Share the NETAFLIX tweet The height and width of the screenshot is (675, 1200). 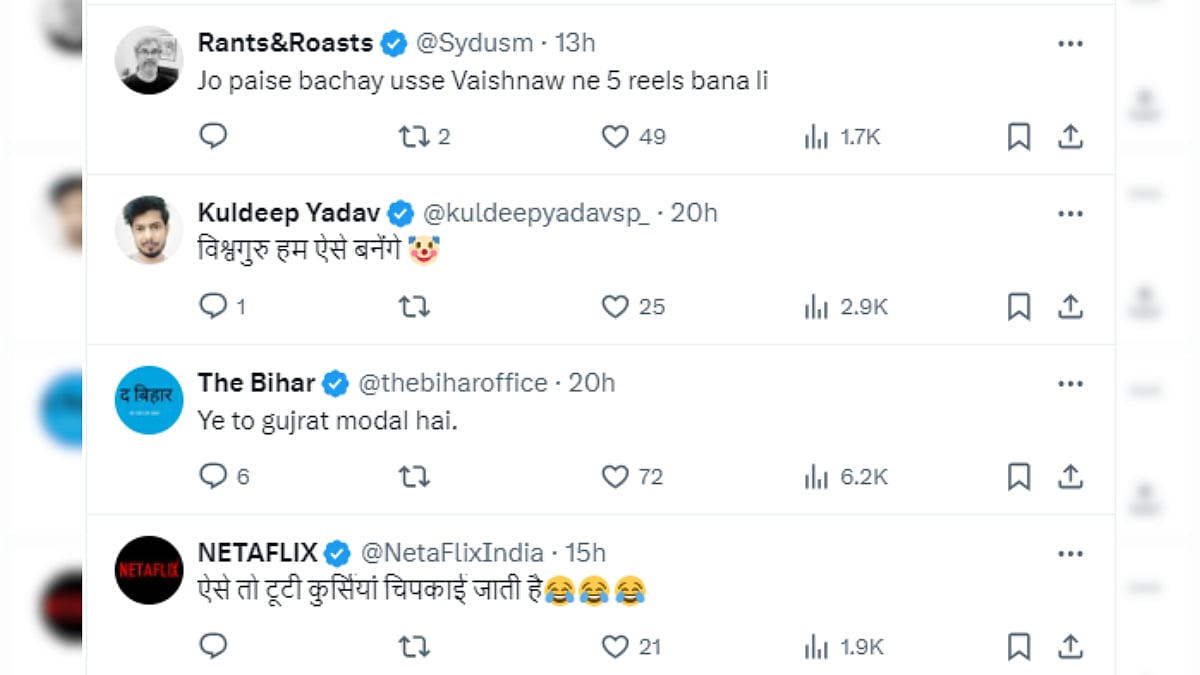point(1070,647)
